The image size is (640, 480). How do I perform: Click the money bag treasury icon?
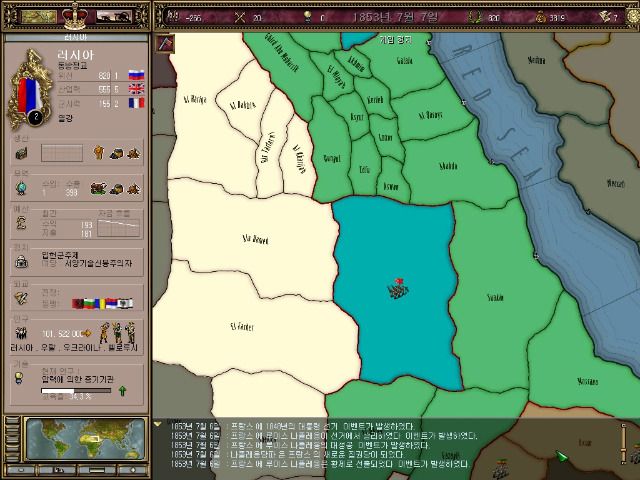coord(541,17)
